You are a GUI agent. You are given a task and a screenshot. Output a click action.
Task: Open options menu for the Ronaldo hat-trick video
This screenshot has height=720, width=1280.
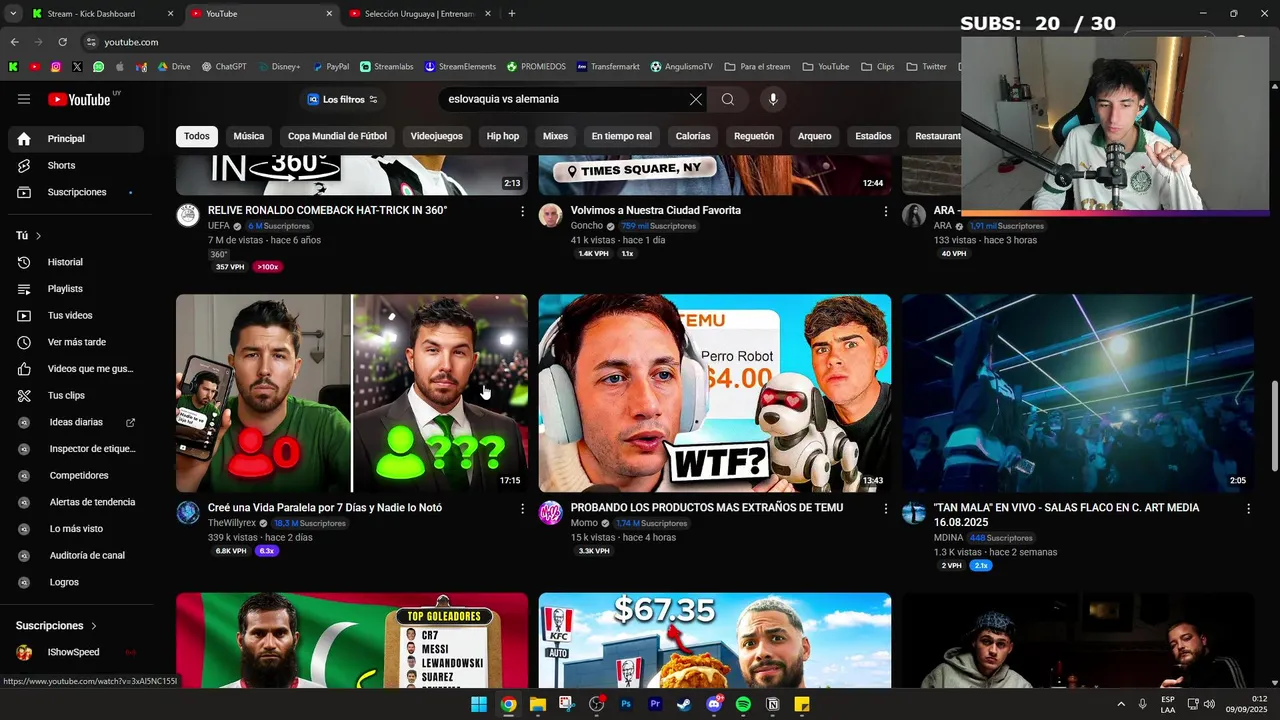522,211
